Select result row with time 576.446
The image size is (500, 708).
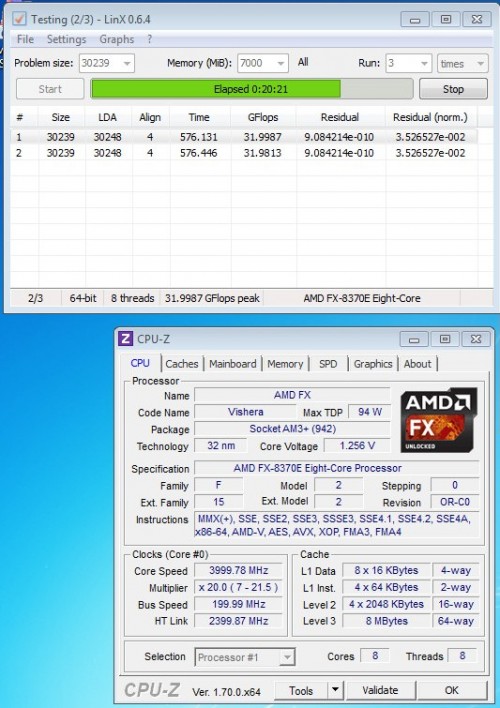click(x=244, y=153)
